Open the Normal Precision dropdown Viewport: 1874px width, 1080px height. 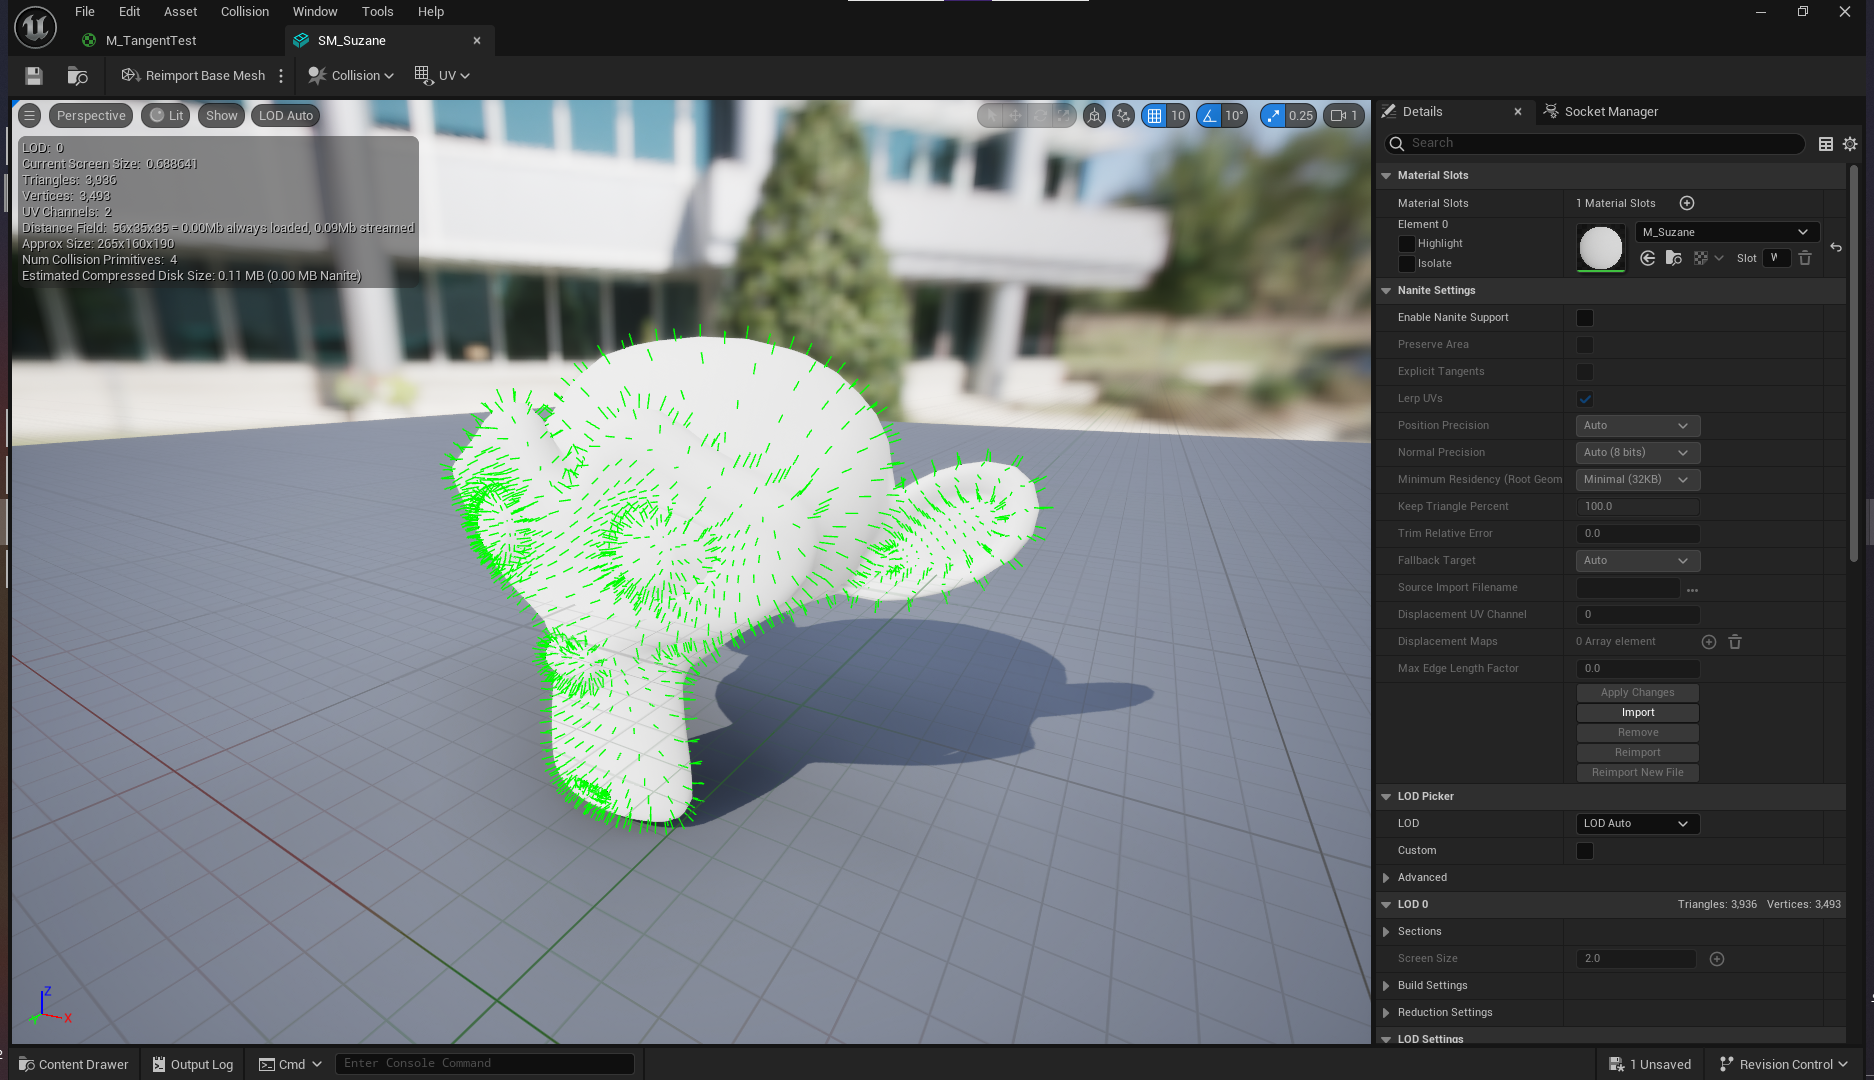tap(1637, 453)
